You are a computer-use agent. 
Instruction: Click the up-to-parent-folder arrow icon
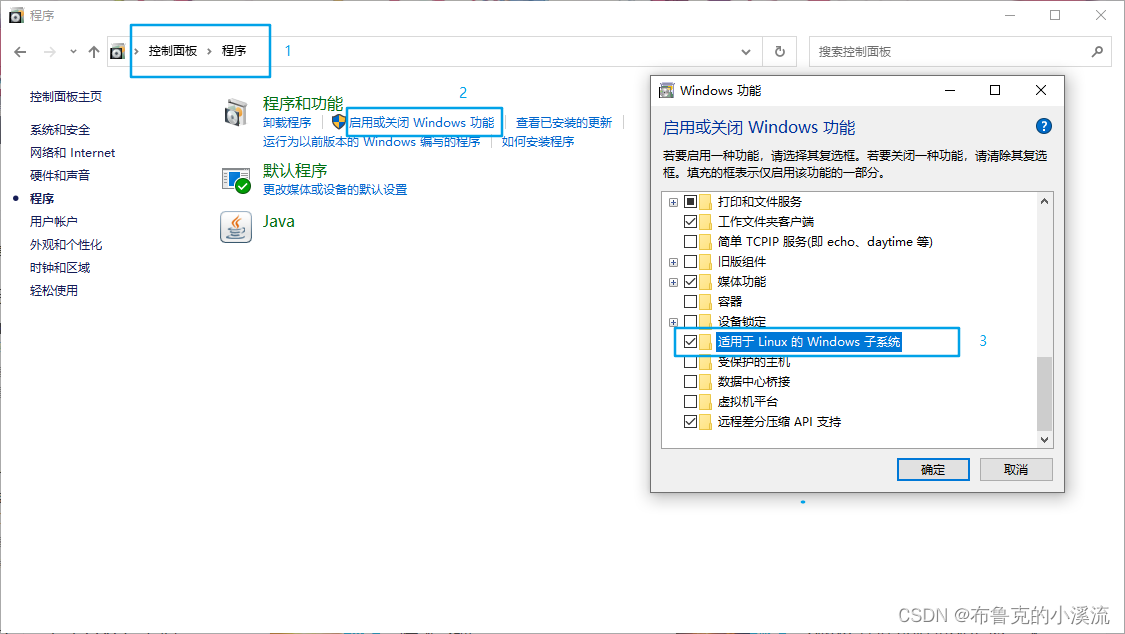[93, 51]
